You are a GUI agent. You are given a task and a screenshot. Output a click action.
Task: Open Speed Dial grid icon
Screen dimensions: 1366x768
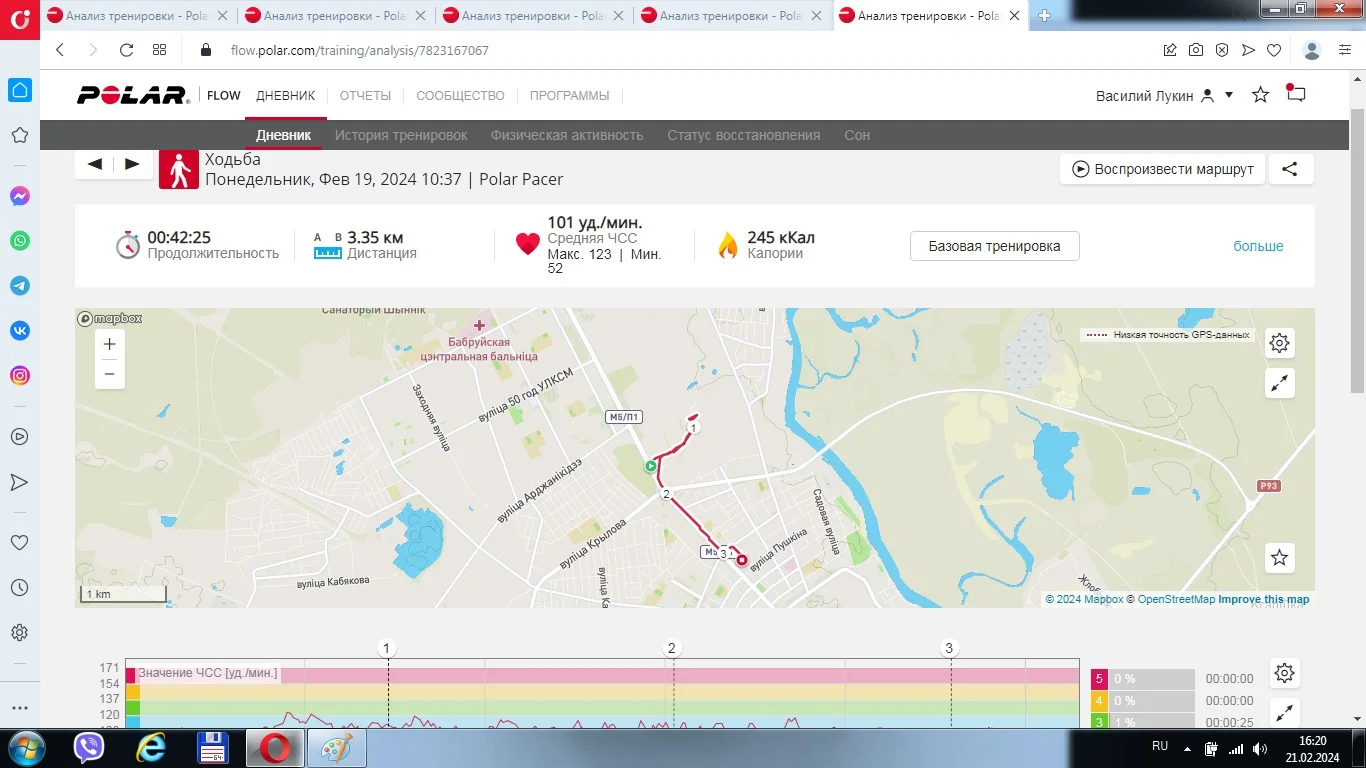(x=159, y=50)
